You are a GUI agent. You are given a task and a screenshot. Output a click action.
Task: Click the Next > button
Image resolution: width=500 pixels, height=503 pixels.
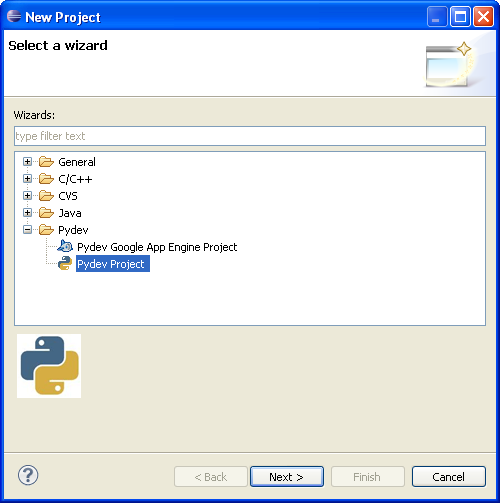pyautogui.click(x=287, y=477)
